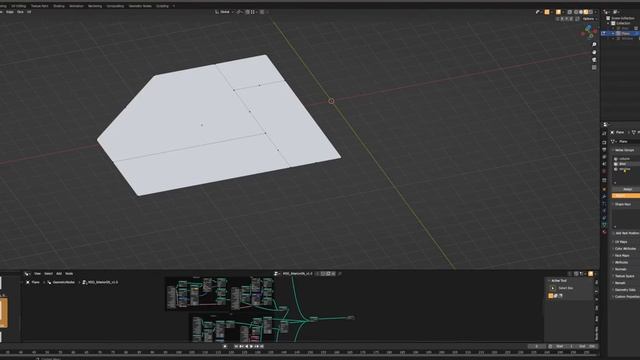Select rendered shading mode
Viewport: 640px width, 360px height.
click(x=591, y=12)
